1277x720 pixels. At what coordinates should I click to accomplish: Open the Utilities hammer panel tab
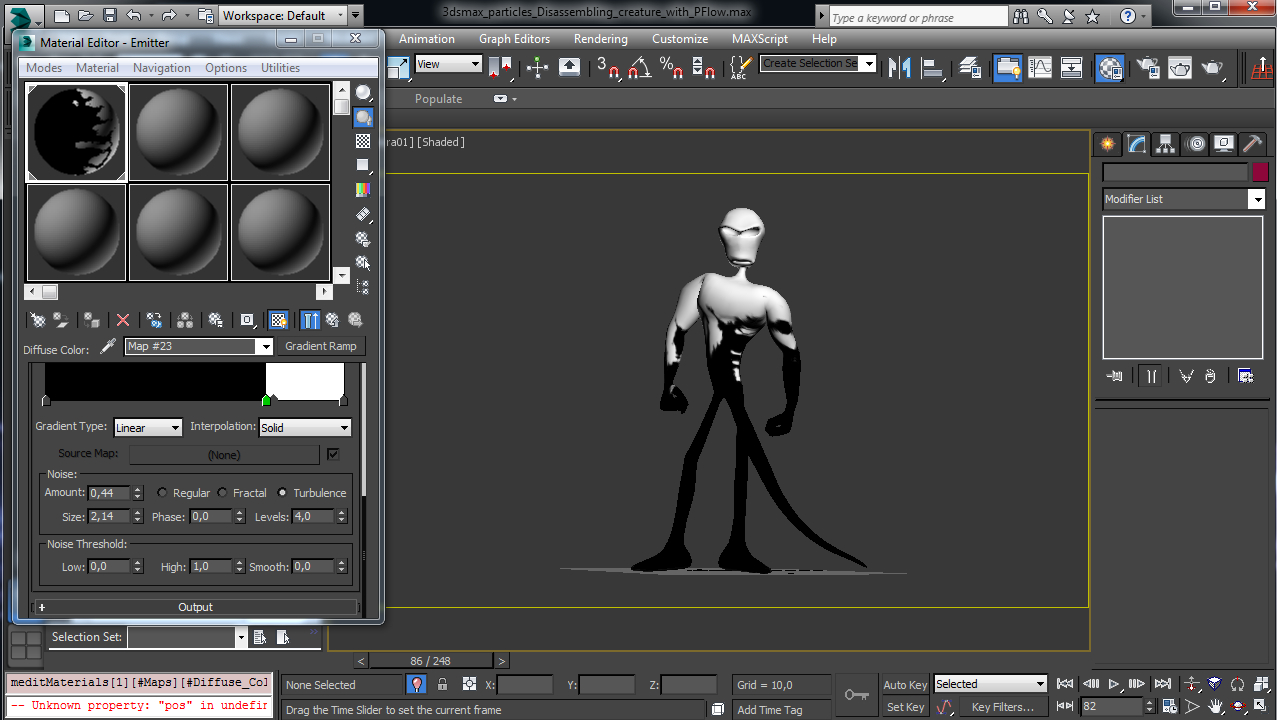click(1253, 144)
